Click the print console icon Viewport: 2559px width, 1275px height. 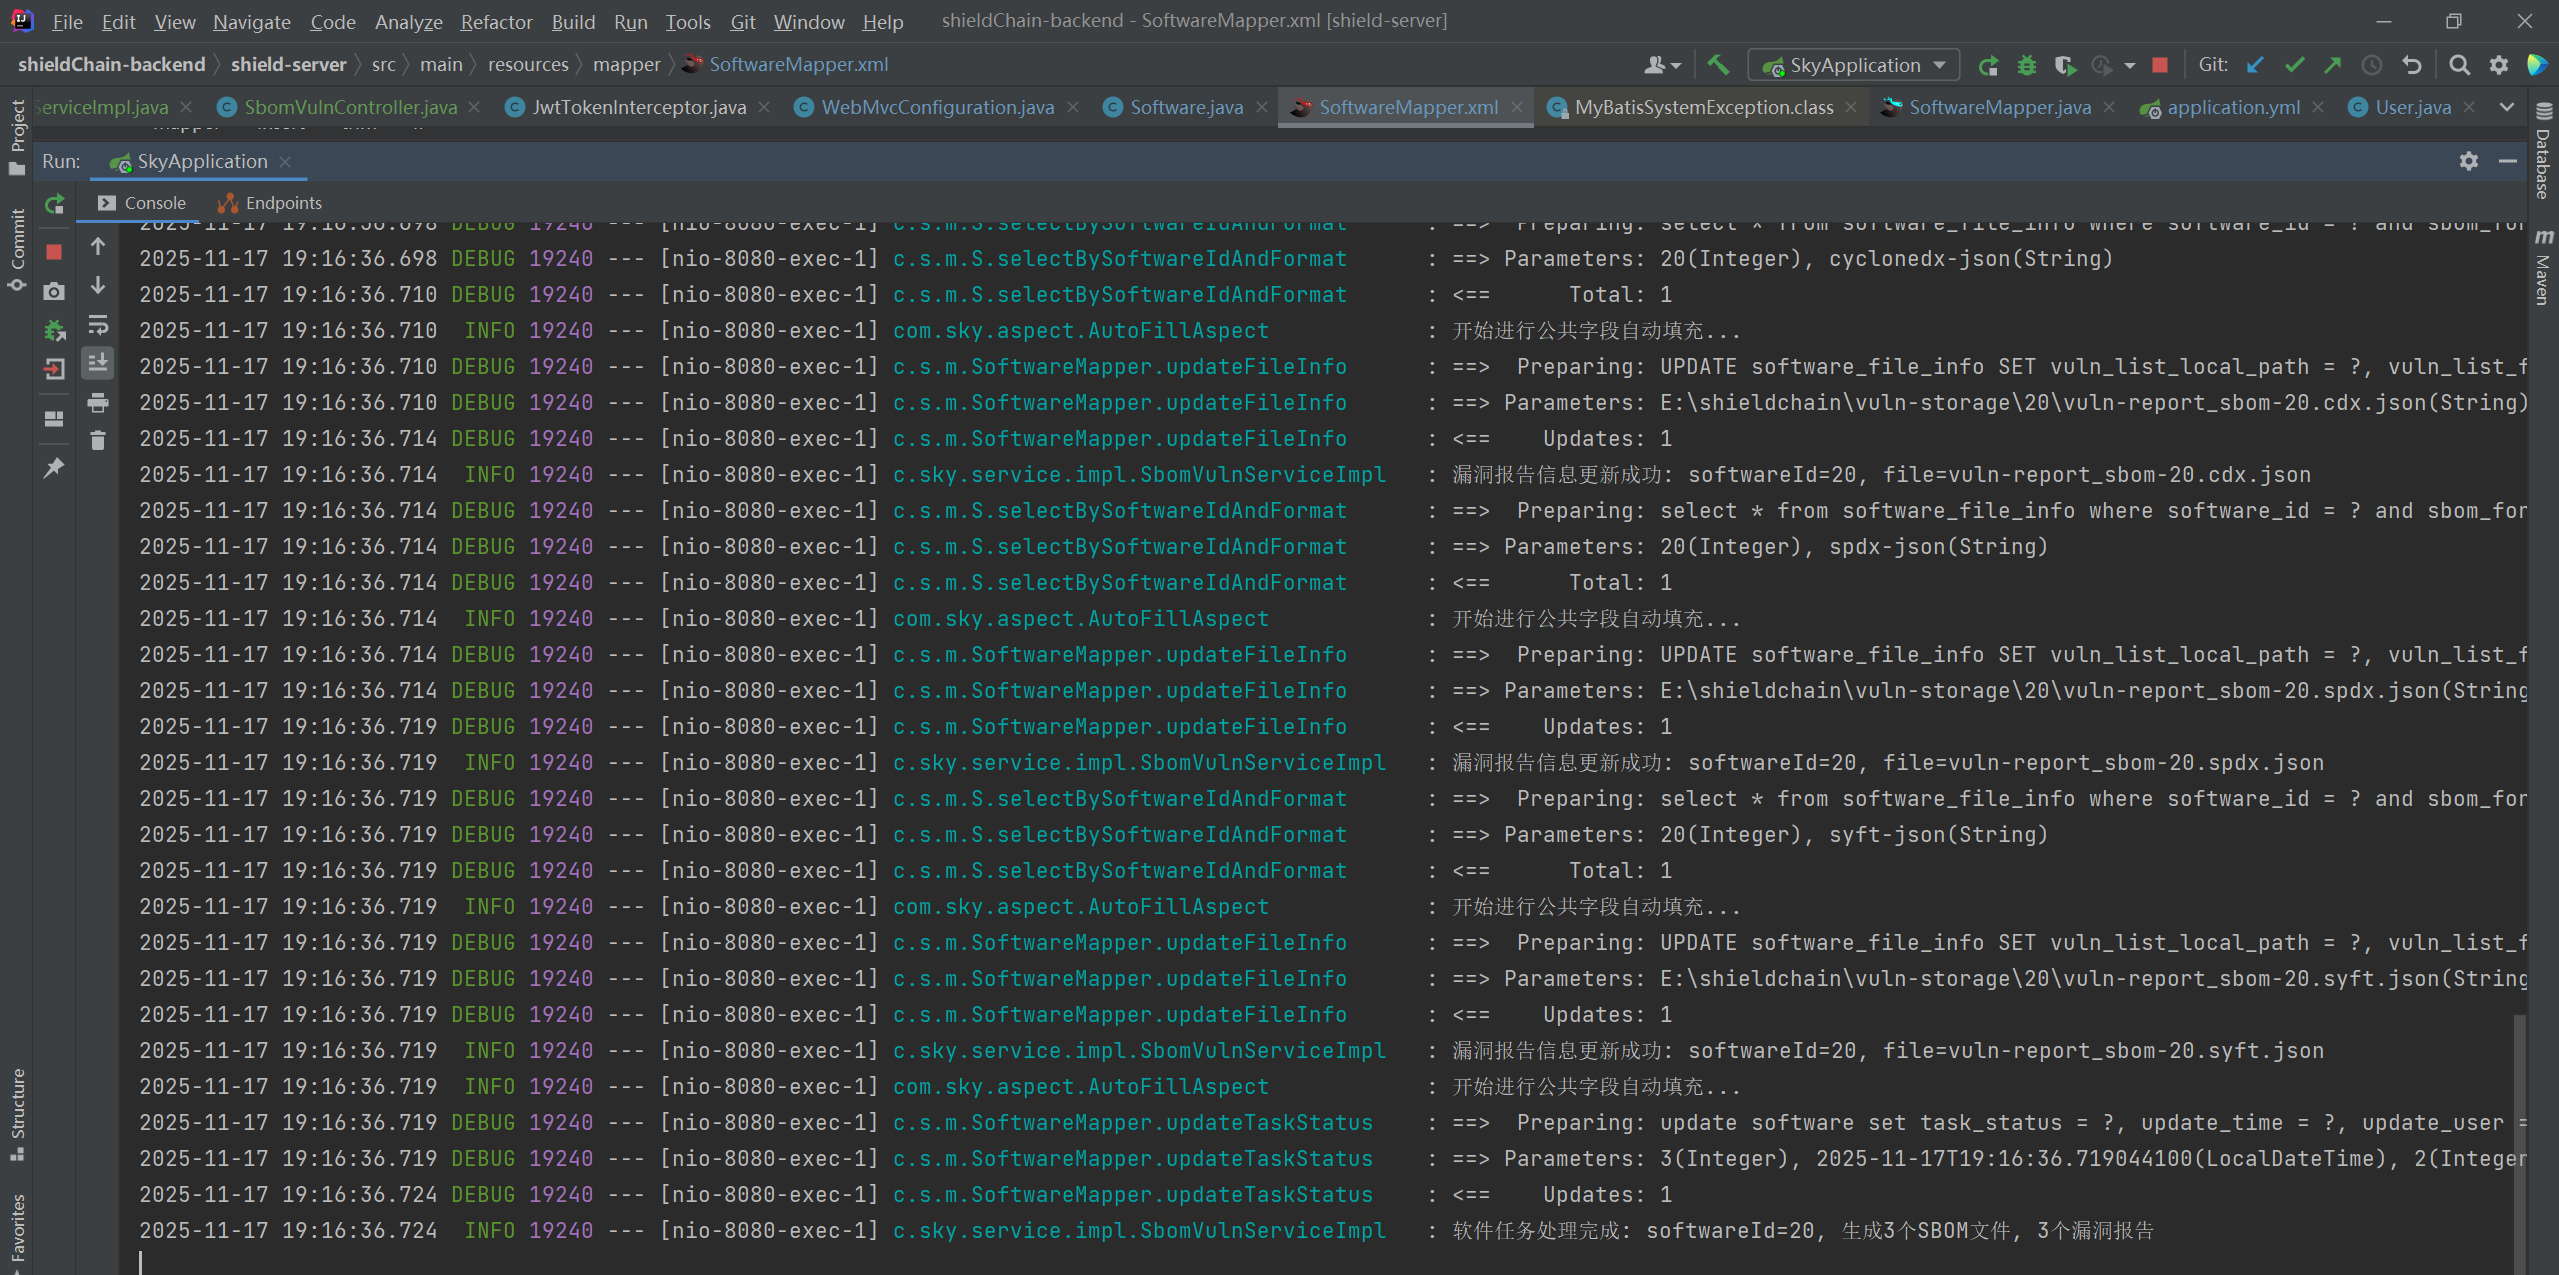tap(98, 403)
